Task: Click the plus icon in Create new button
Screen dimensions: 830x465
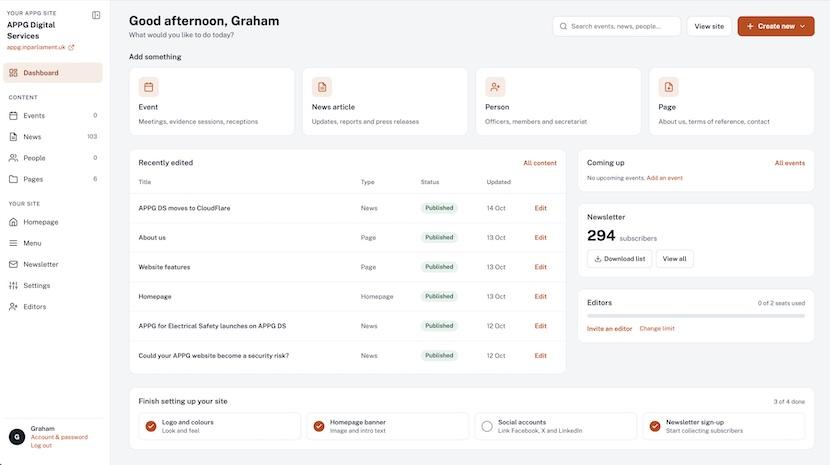Action: pos(750,26)
